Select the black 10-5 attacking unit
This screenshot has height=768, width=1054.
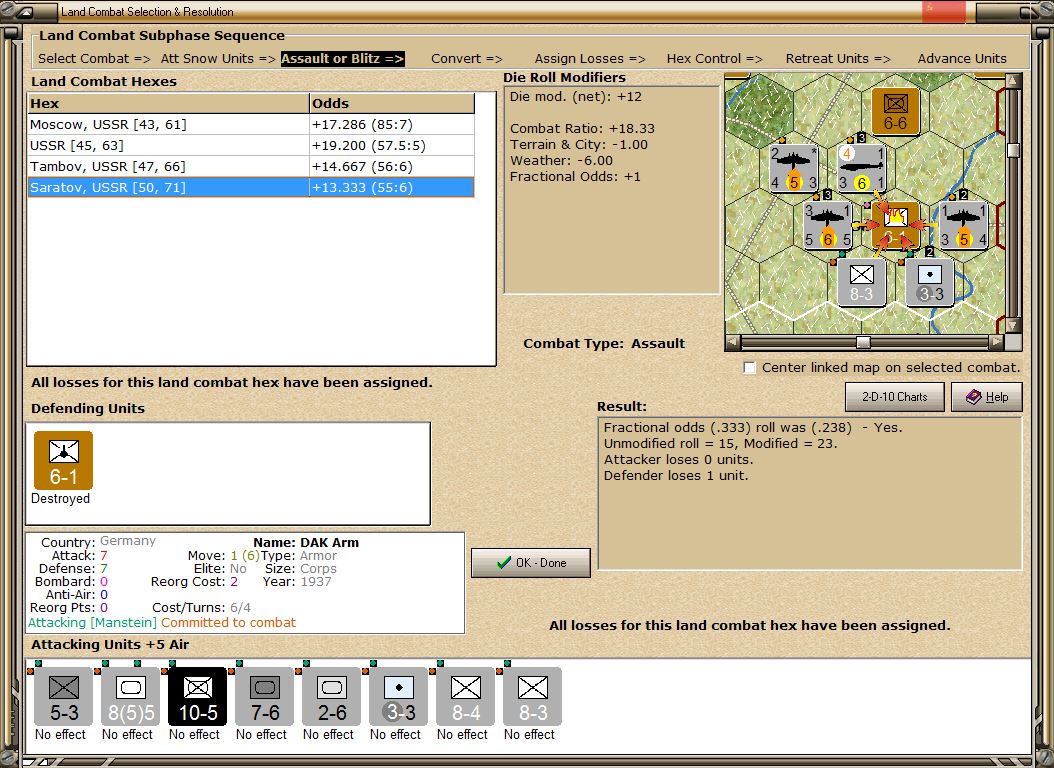pos(198,697)
